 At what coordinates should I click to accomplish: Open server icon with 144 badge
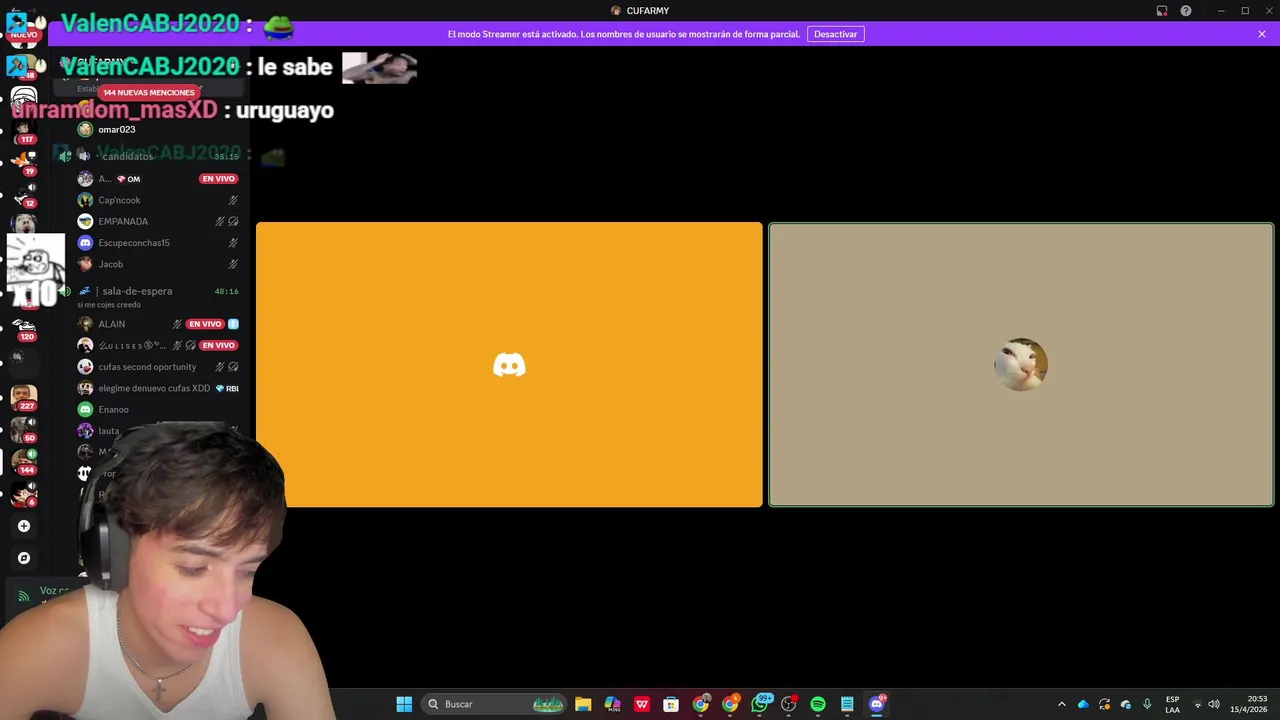click(x=24, y=461)
